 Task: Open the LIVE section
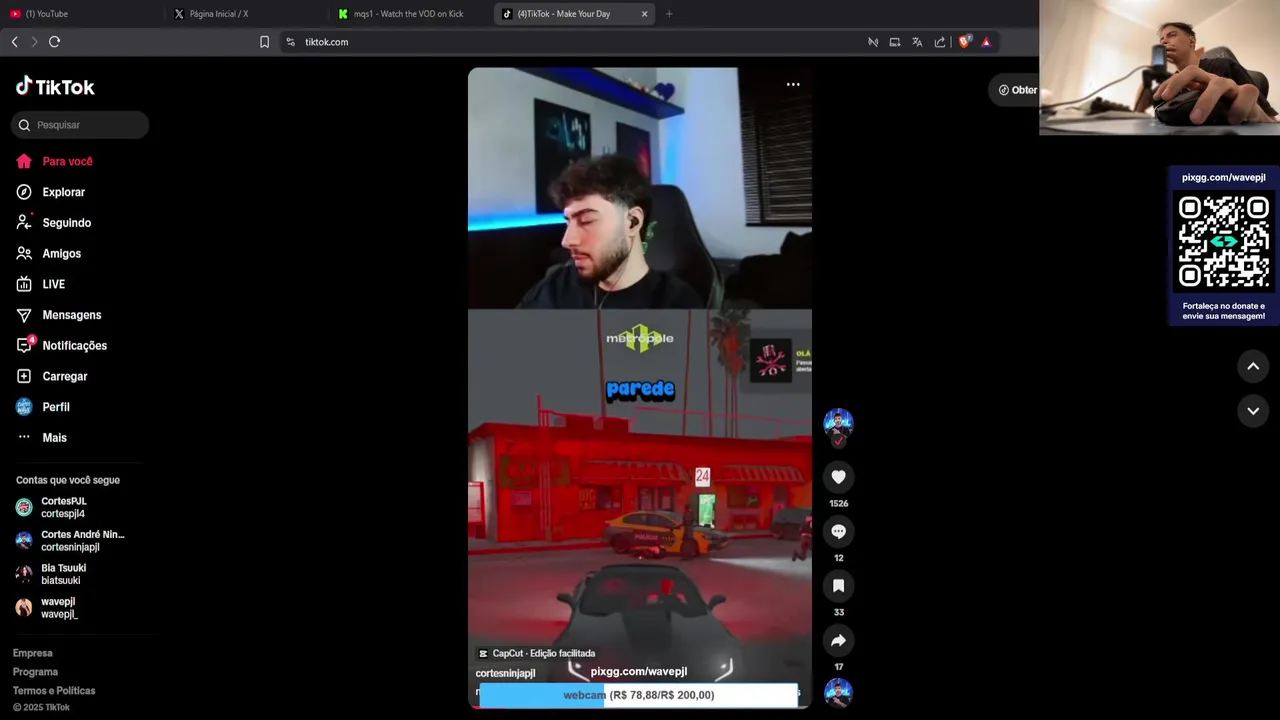(x=41, y=284)
